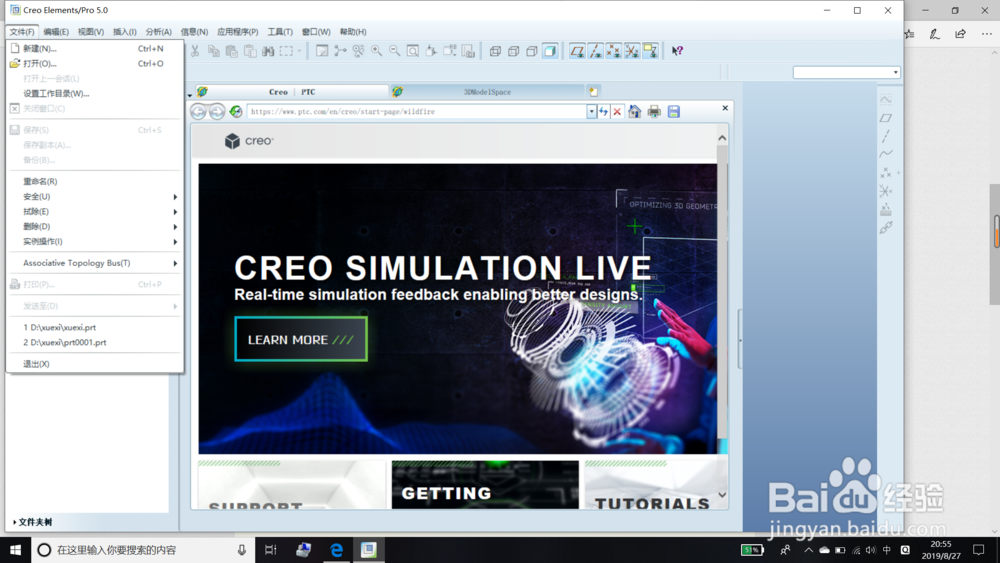Choose 打开(O) from the File menu
Image resolution: width=1000 pixels, height=563 pixels.
[x=94, y=64]
